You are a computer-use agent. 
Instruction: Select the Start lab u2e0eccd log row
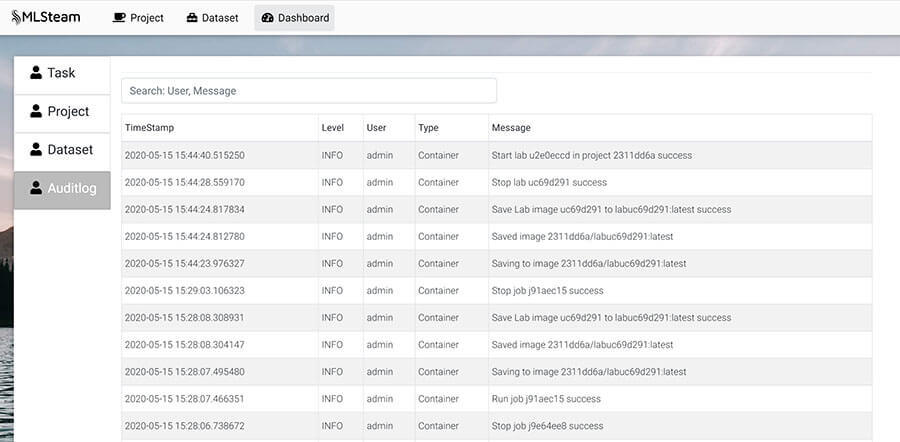pos(591,156)
